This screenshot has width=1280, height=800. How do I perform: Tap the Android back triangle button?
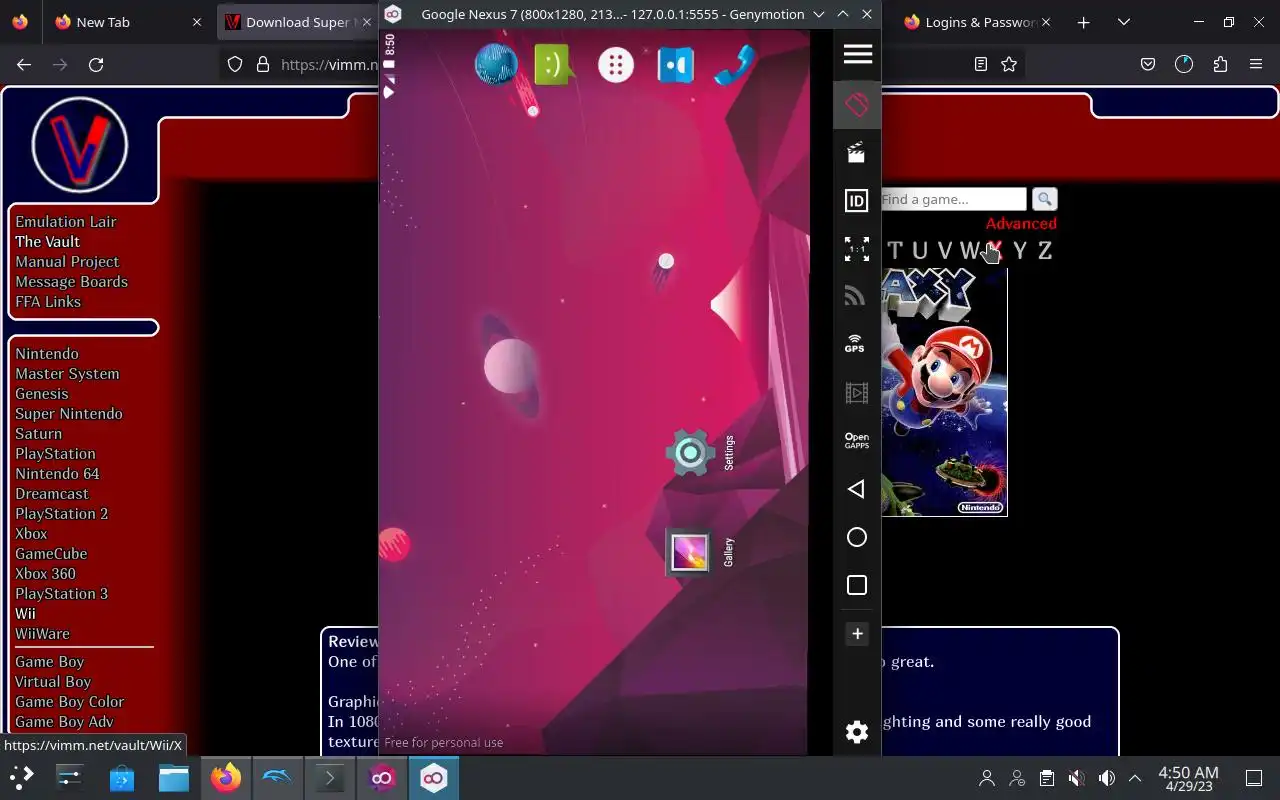(856, 489)
